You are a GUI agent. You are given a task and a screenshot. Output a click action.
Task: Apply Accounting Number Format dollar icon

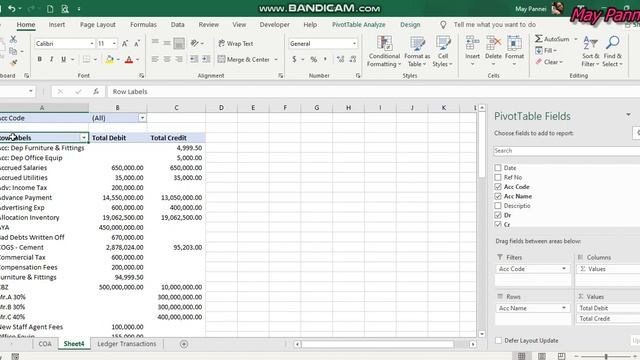294,60
